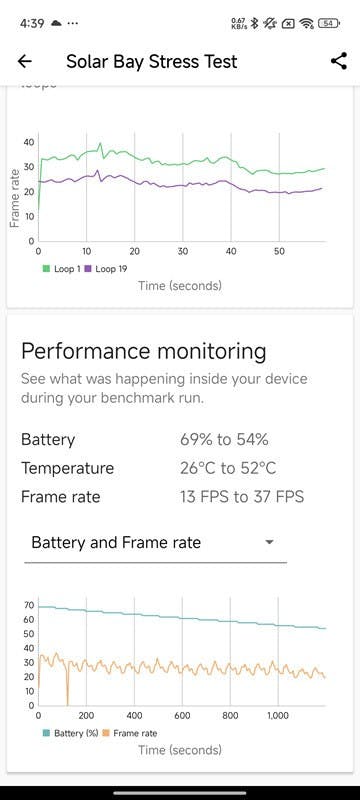Select the Battery and Frame rate text

(116, 542)
